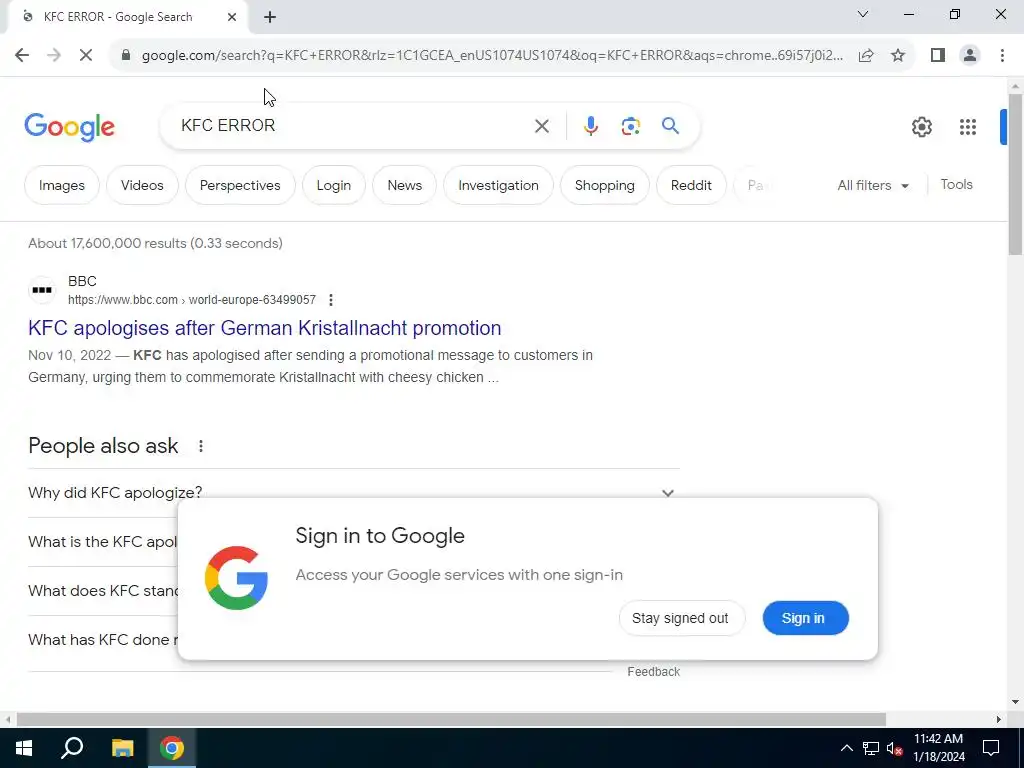1024x768 pixels.
Task: Open File Explorer from the taskbar
Action: click(x=122, y=748)
